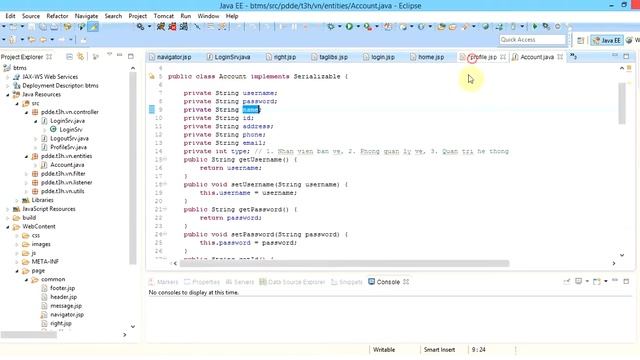The height and width of the screenshot is (360, 640).
Task: Select ProfileSrv.java in Project Explorer
Action: coord(68,147)
